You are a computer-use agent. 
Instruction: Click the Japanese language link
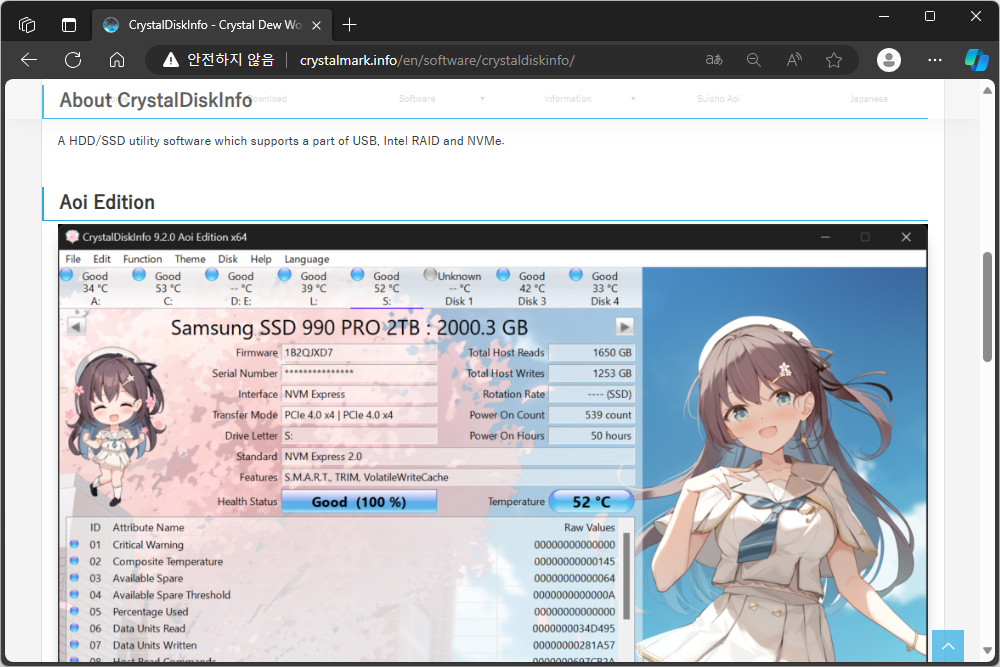[x=869, y=99]
